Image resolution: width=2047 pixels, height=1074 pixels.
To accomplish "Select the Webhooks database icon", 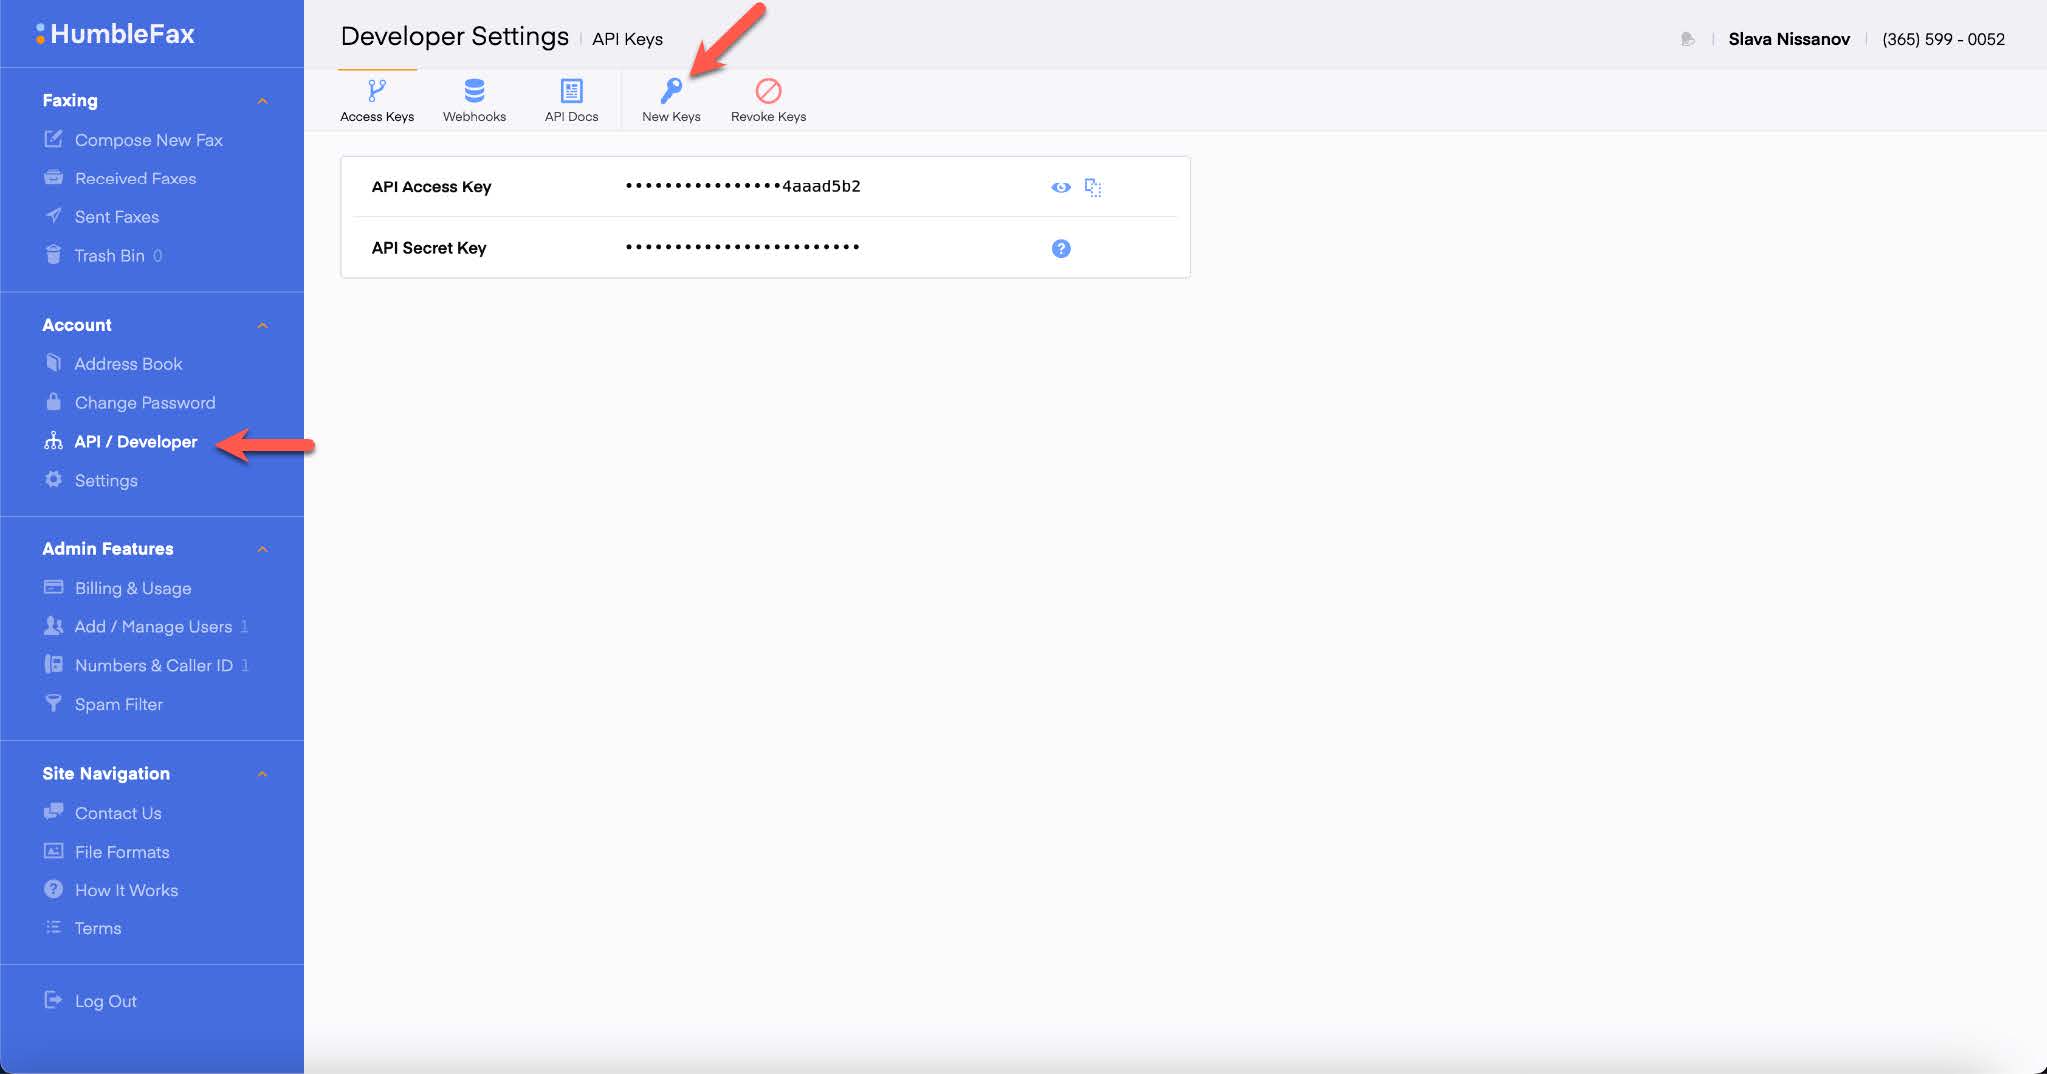I will [474, 91].
